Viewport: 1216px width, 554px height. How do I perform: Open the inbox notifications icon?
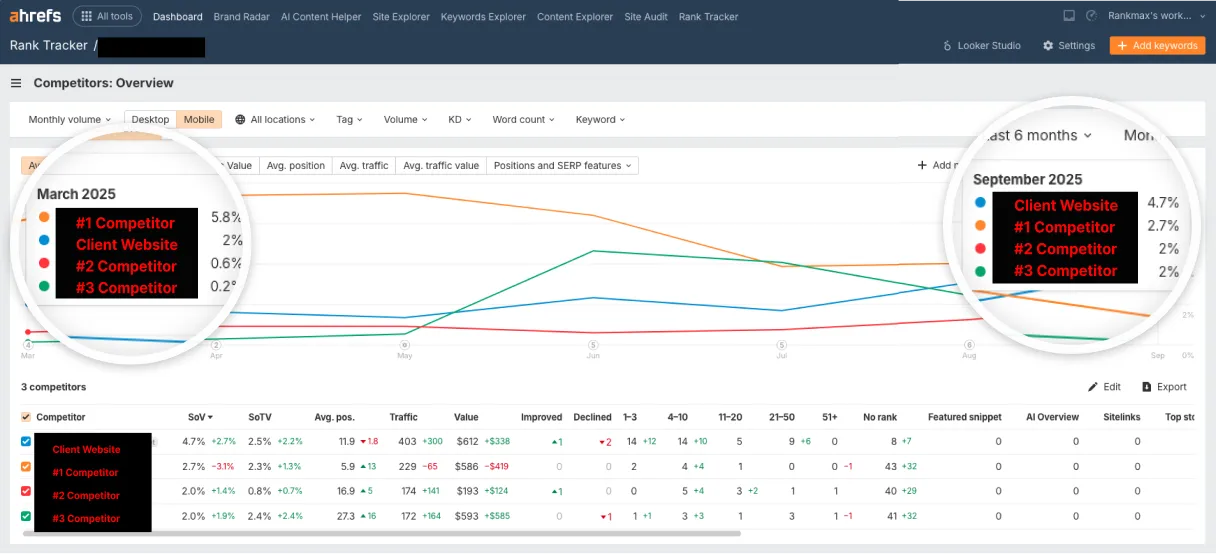point(1069,16)
